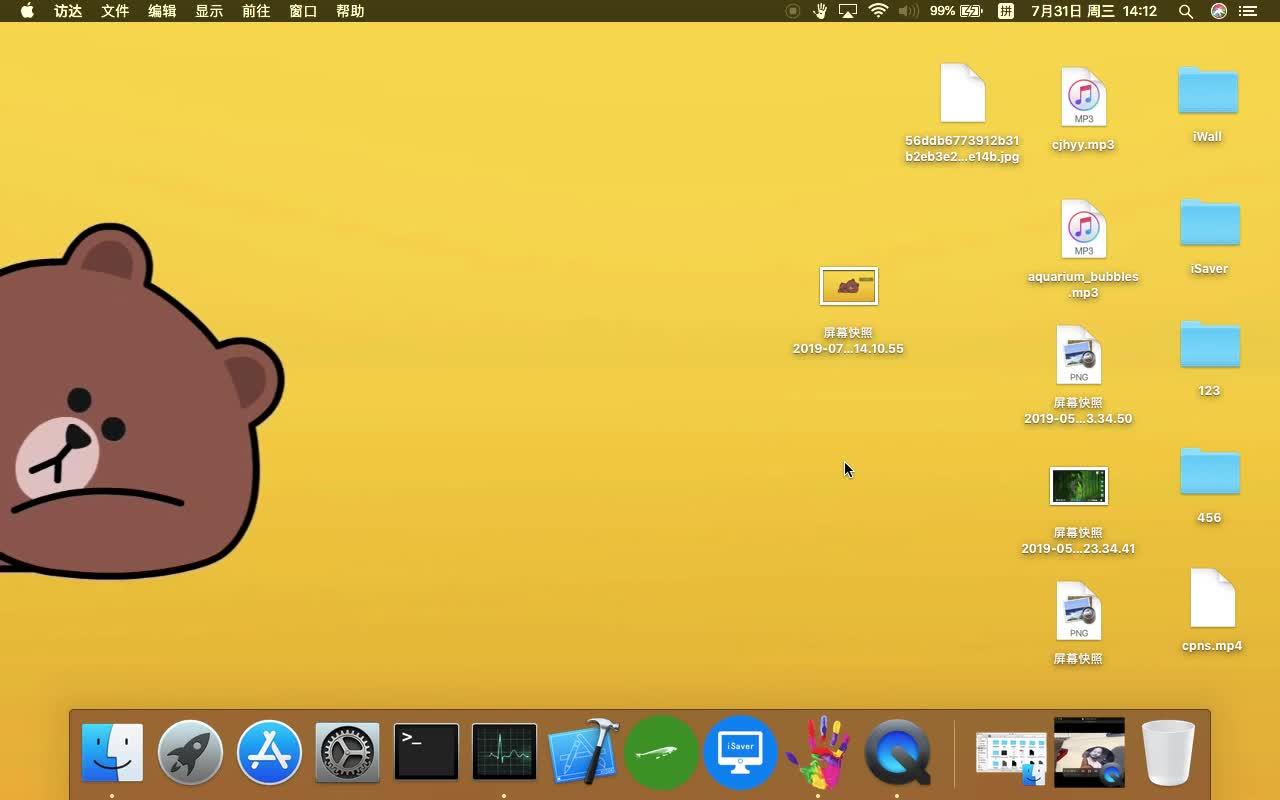Click the AirPlay display icon
The height and width of the screenshot is (800, 1280).
[848, 11]
